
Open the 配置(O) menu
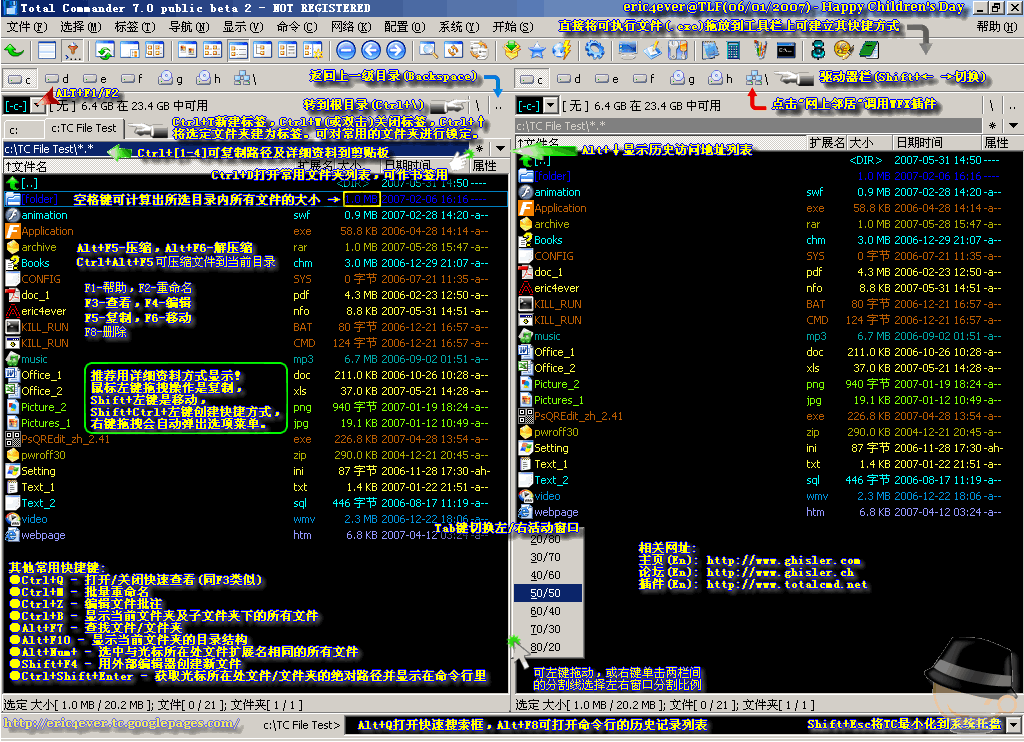click(404, 27)
